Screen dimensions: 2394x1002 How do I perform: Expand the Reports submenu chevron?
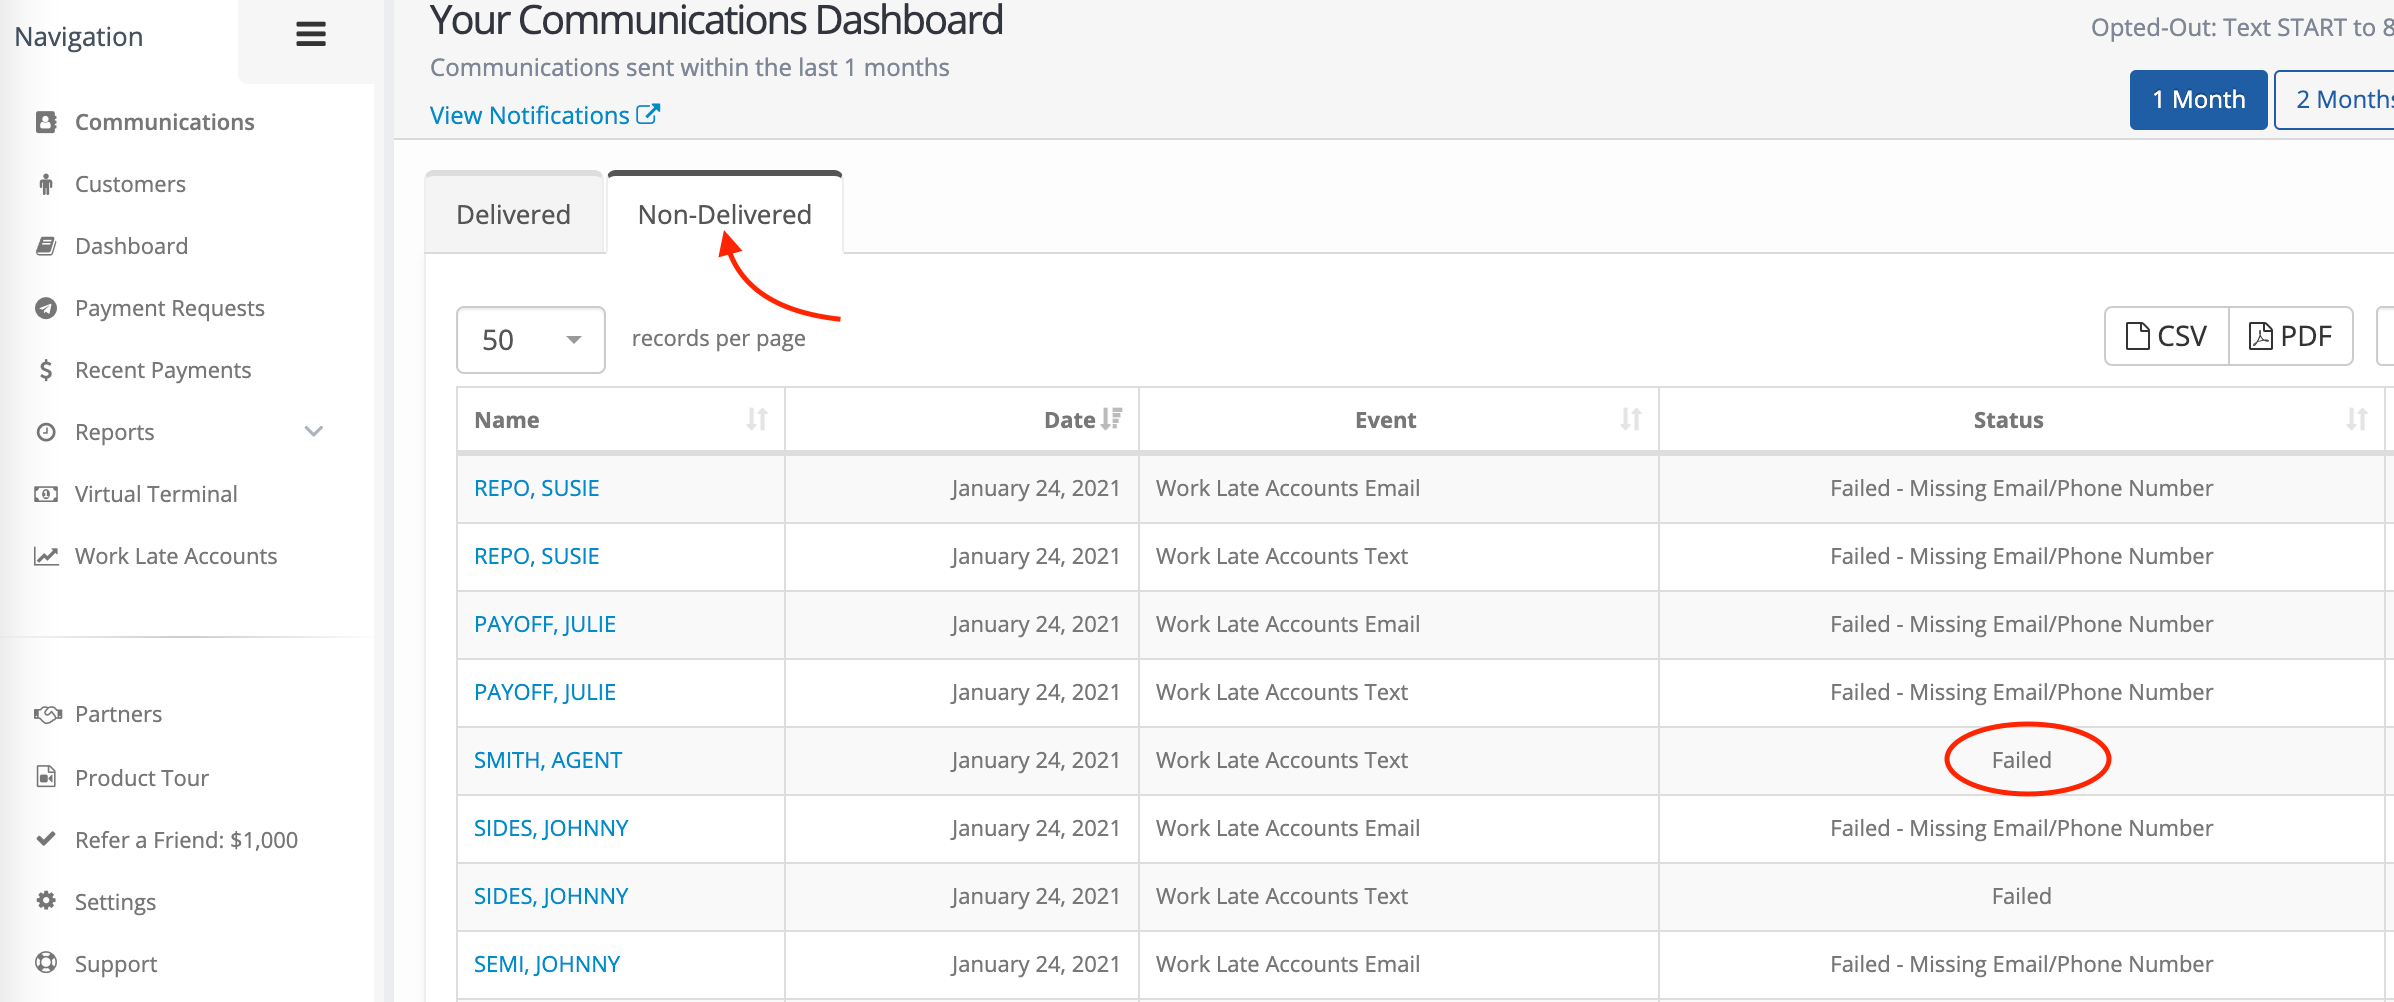click(x=314, y=432)
